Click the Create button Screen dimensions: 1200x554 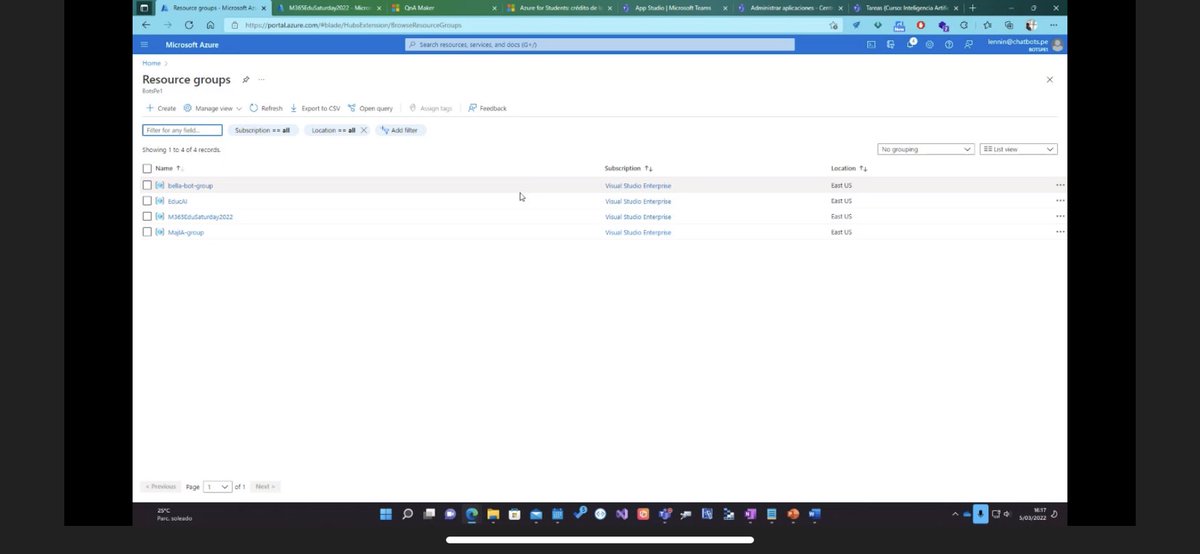point(161,108)
